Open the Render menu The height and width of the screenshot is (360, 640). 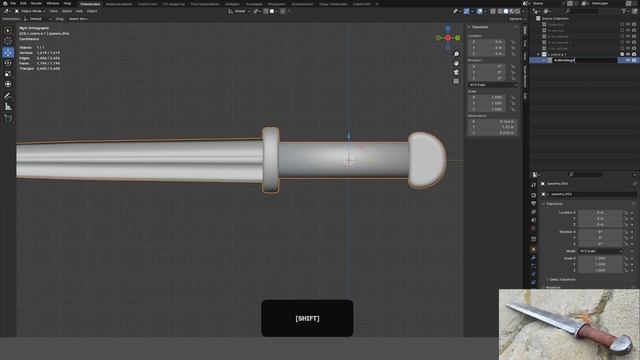36,3
